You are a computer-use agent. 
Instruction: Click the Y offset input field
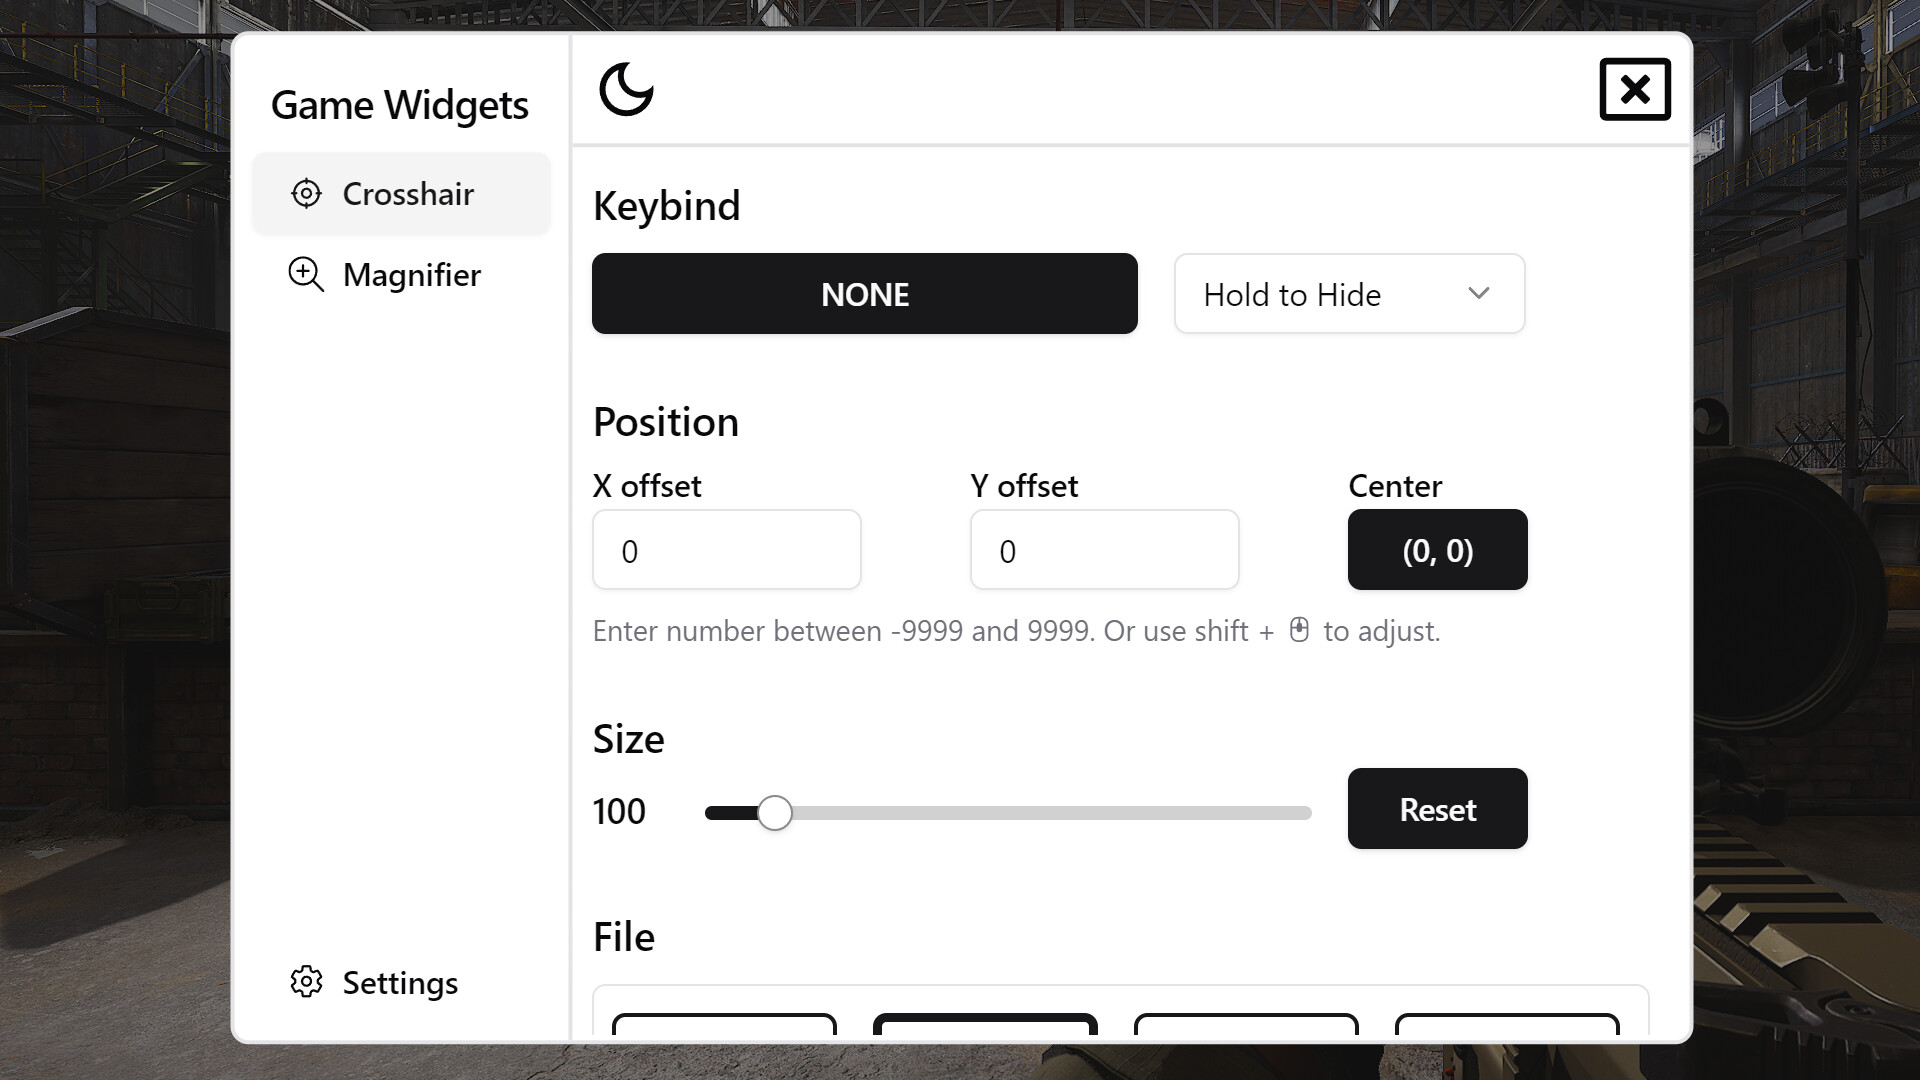point(1103,549)
